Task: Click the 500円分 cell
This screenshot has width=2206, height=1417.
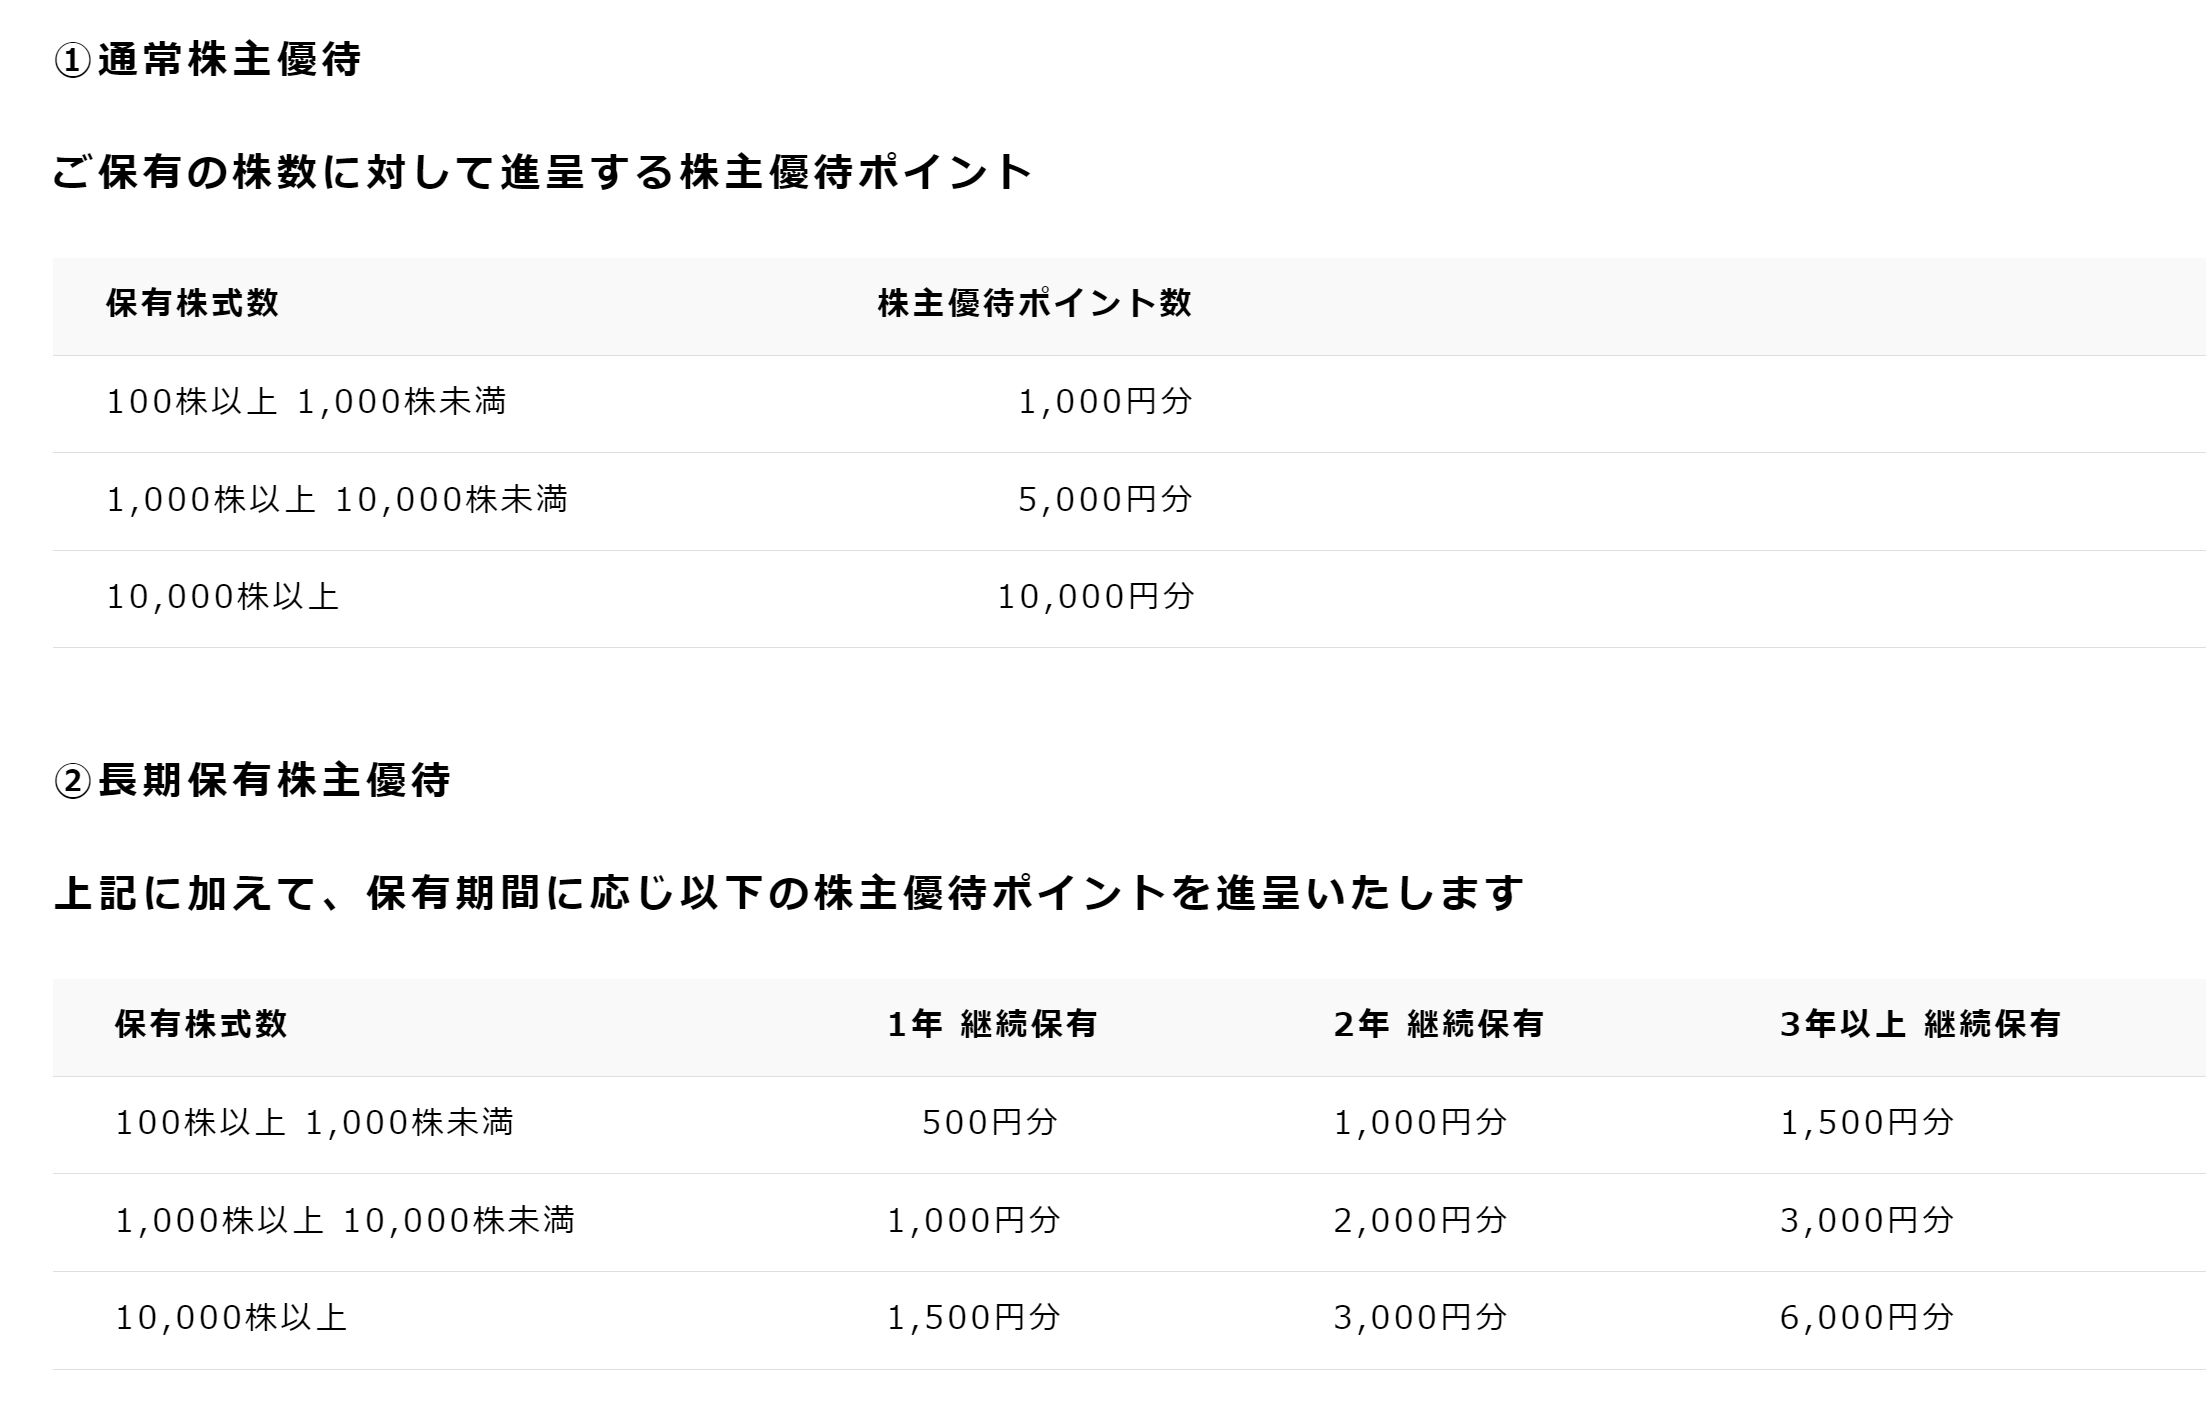Action: [x=989, y=1122]
